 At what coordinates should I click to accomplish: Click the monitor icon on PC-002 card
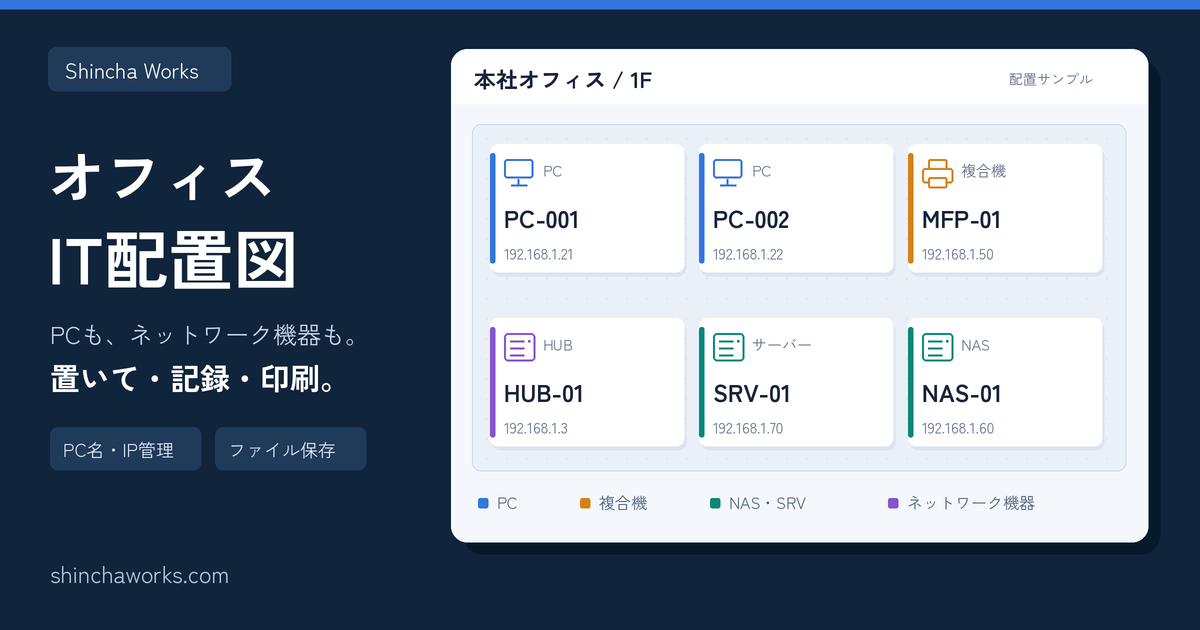[728, 172]
